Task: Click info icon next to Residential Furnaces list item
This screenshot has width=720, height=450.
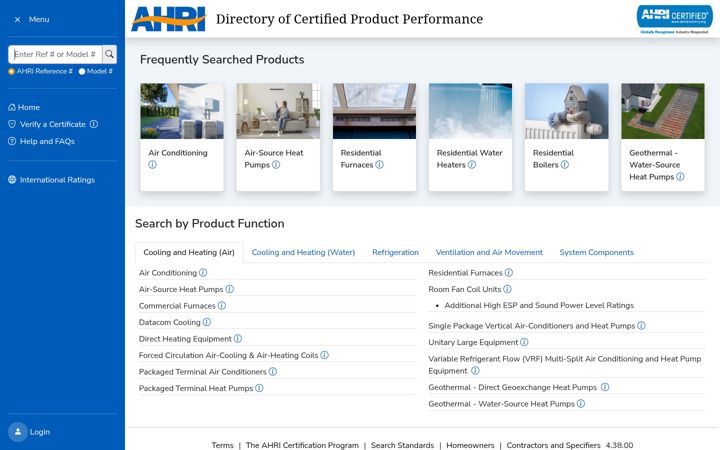Action: tap(508, 272)
